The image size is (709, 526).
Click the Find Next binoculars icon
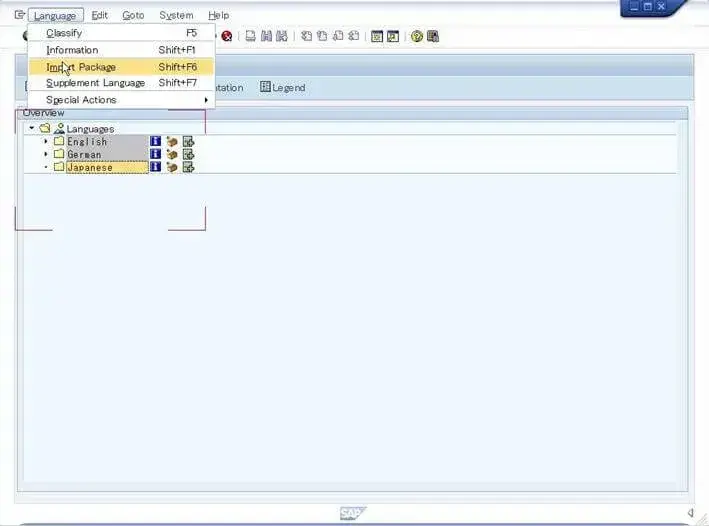pyautogui.click(x=282, y=36)
